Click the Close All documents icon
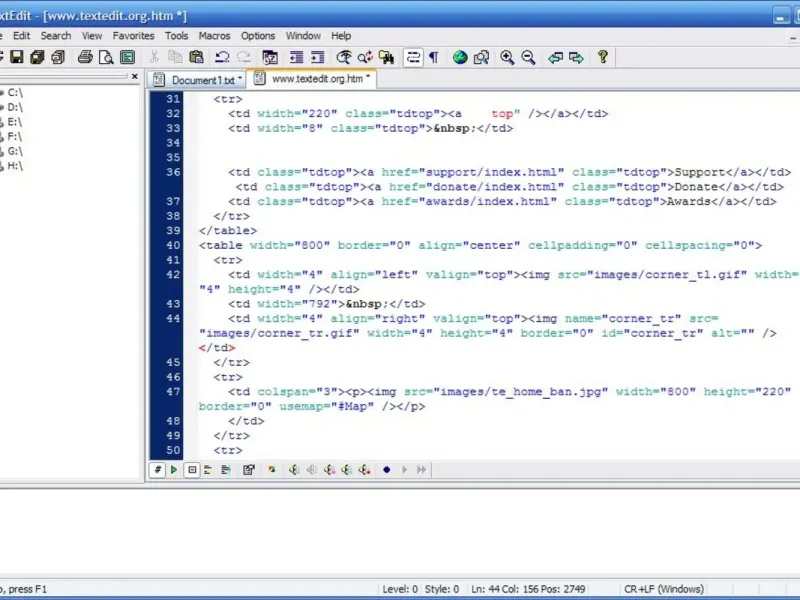 click(58, 57)
